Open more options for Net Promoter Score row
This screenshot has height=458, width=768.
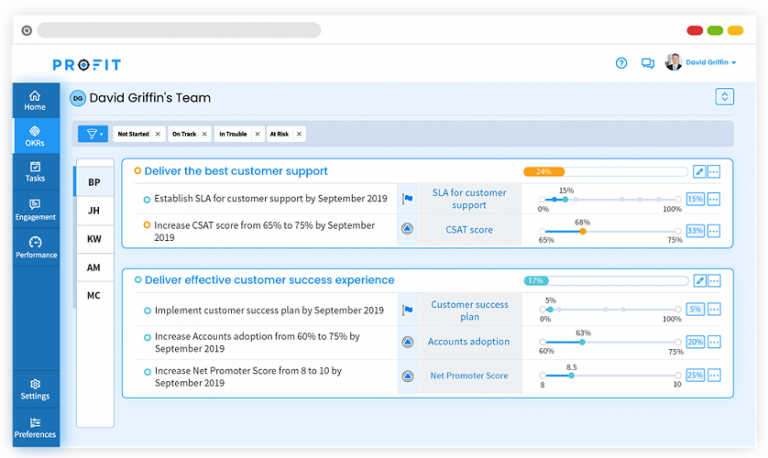point(714,376)
